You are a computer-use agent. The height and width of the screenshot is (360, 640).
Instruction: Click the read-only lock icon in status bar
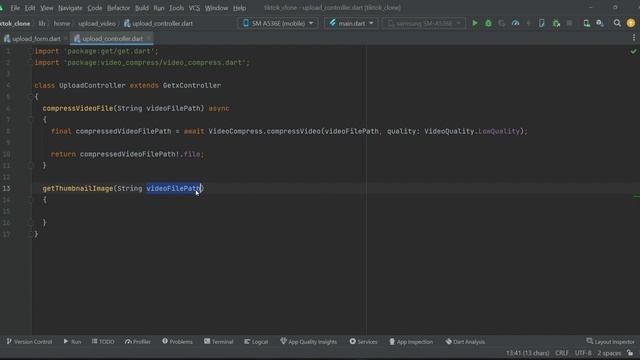pos(631,353)
